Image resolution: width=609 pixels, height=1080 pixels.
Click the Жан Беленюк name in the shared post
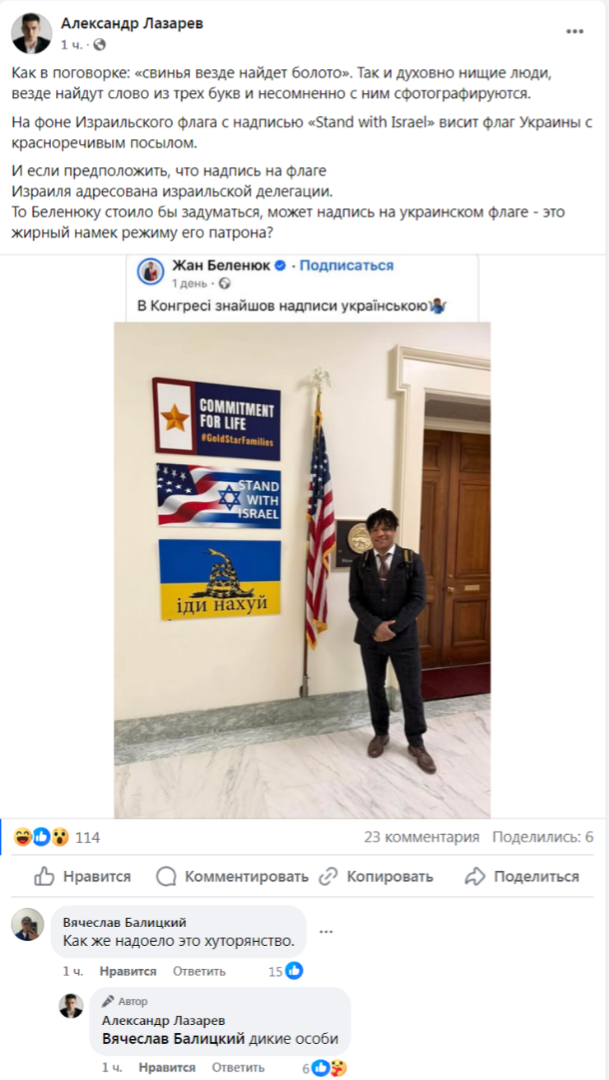[x=220, y=266]
